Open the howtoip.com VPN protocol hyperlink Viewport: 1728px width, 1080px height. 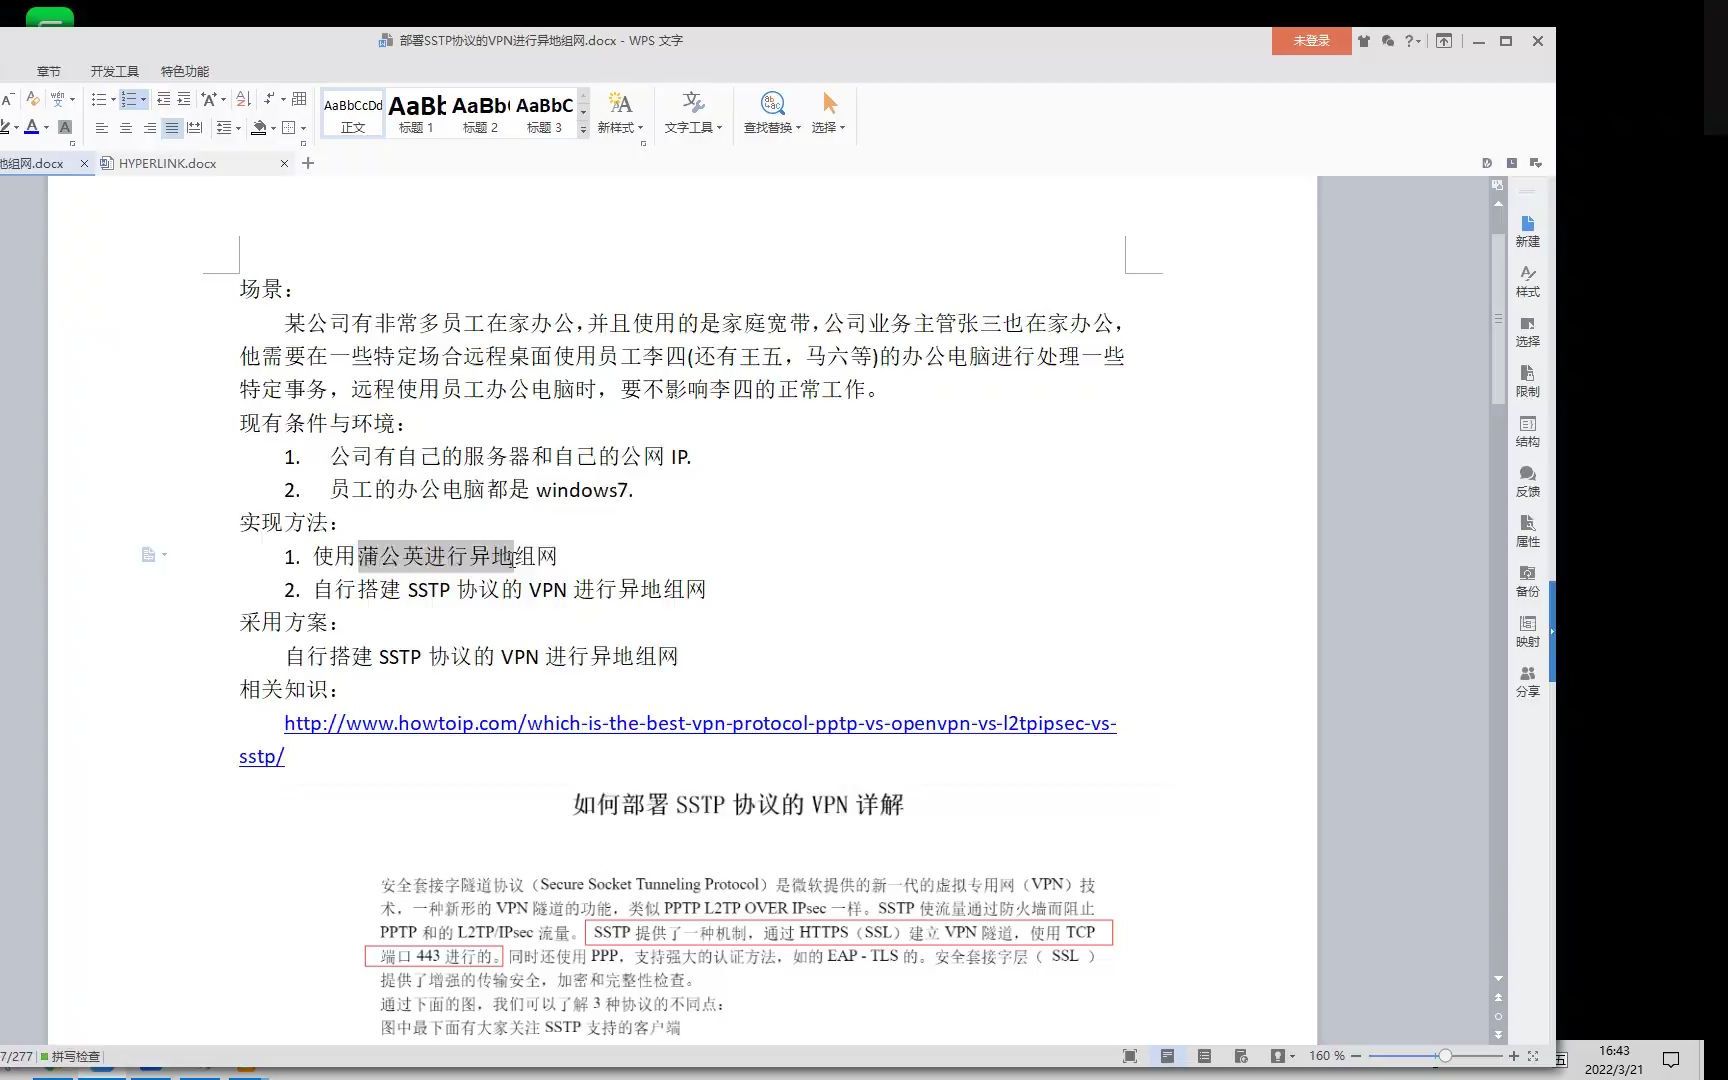(x=700, y=723)
